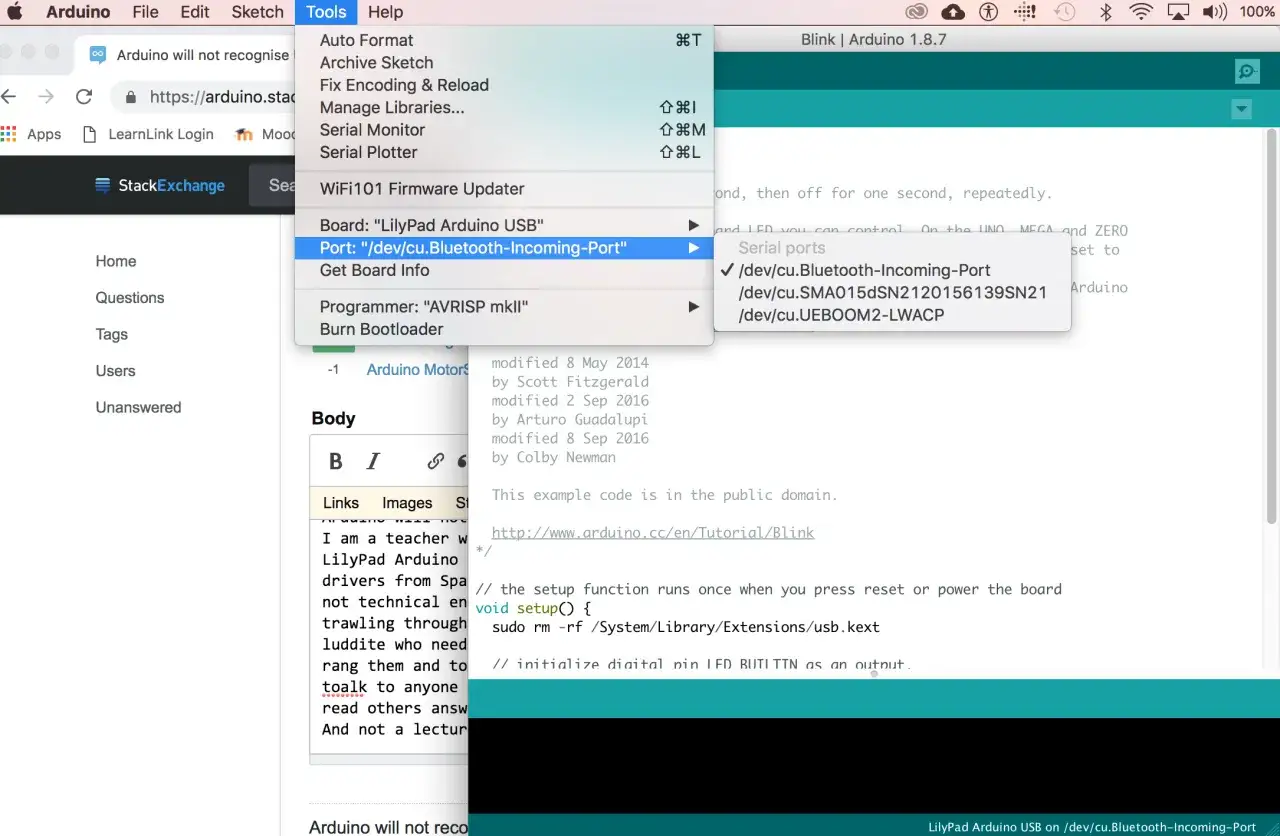Open the Help menu

tap(385, 12)
